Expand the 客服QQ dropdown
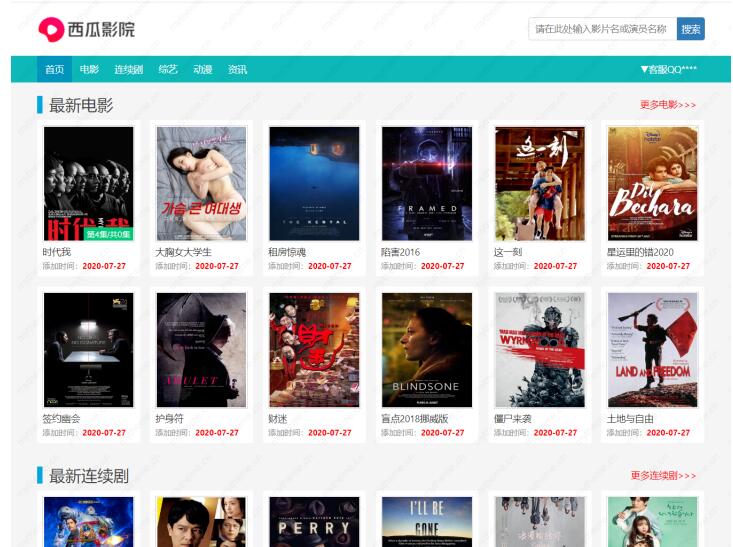This screenshot has height=547, width=733. [x=668, y=70]
